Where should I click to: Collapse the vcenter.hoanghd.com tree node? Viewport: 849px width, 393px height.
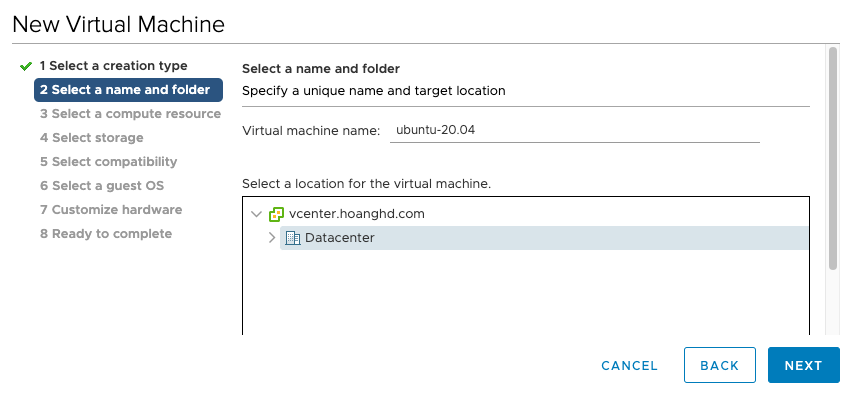point(257,214)
